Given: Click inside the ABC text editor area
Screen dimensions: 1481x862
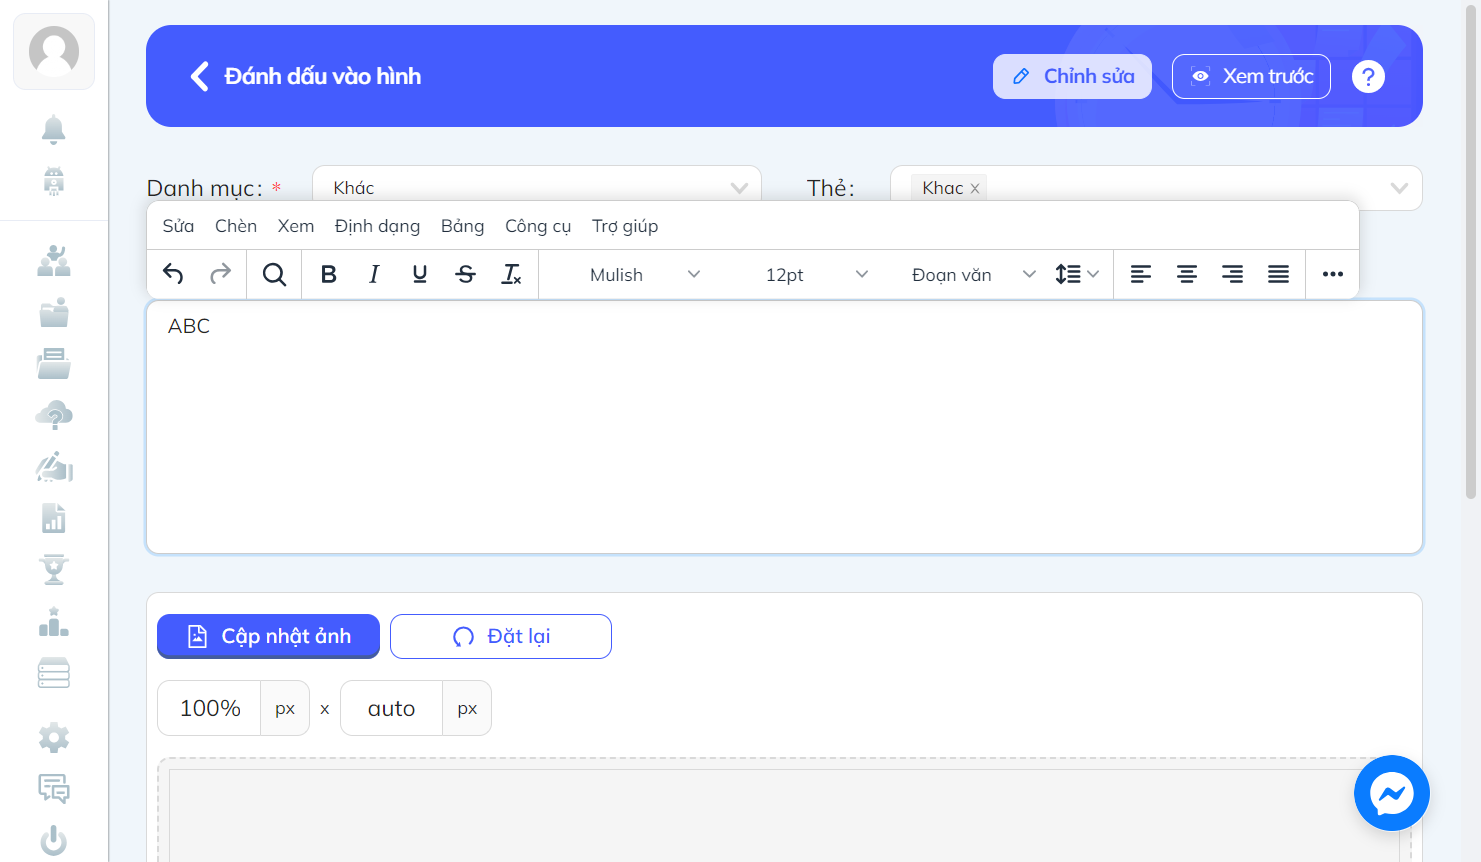Looking at the screenshot, I should 784,427.
